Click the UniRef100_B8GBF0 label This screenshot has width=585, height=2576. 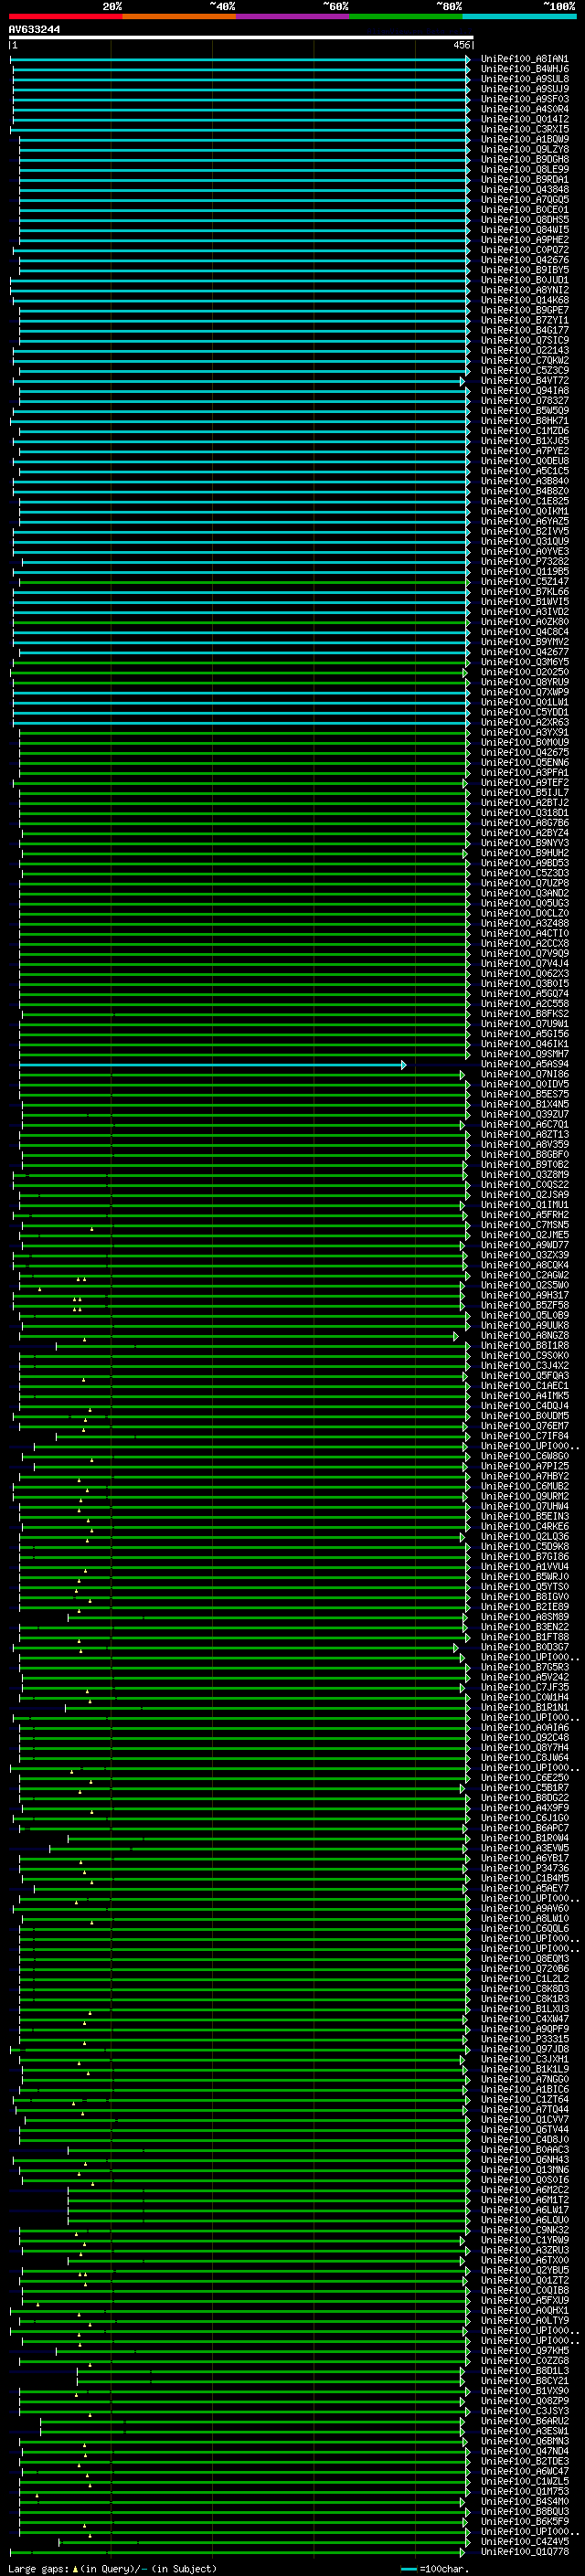[x=524, y=1155]
